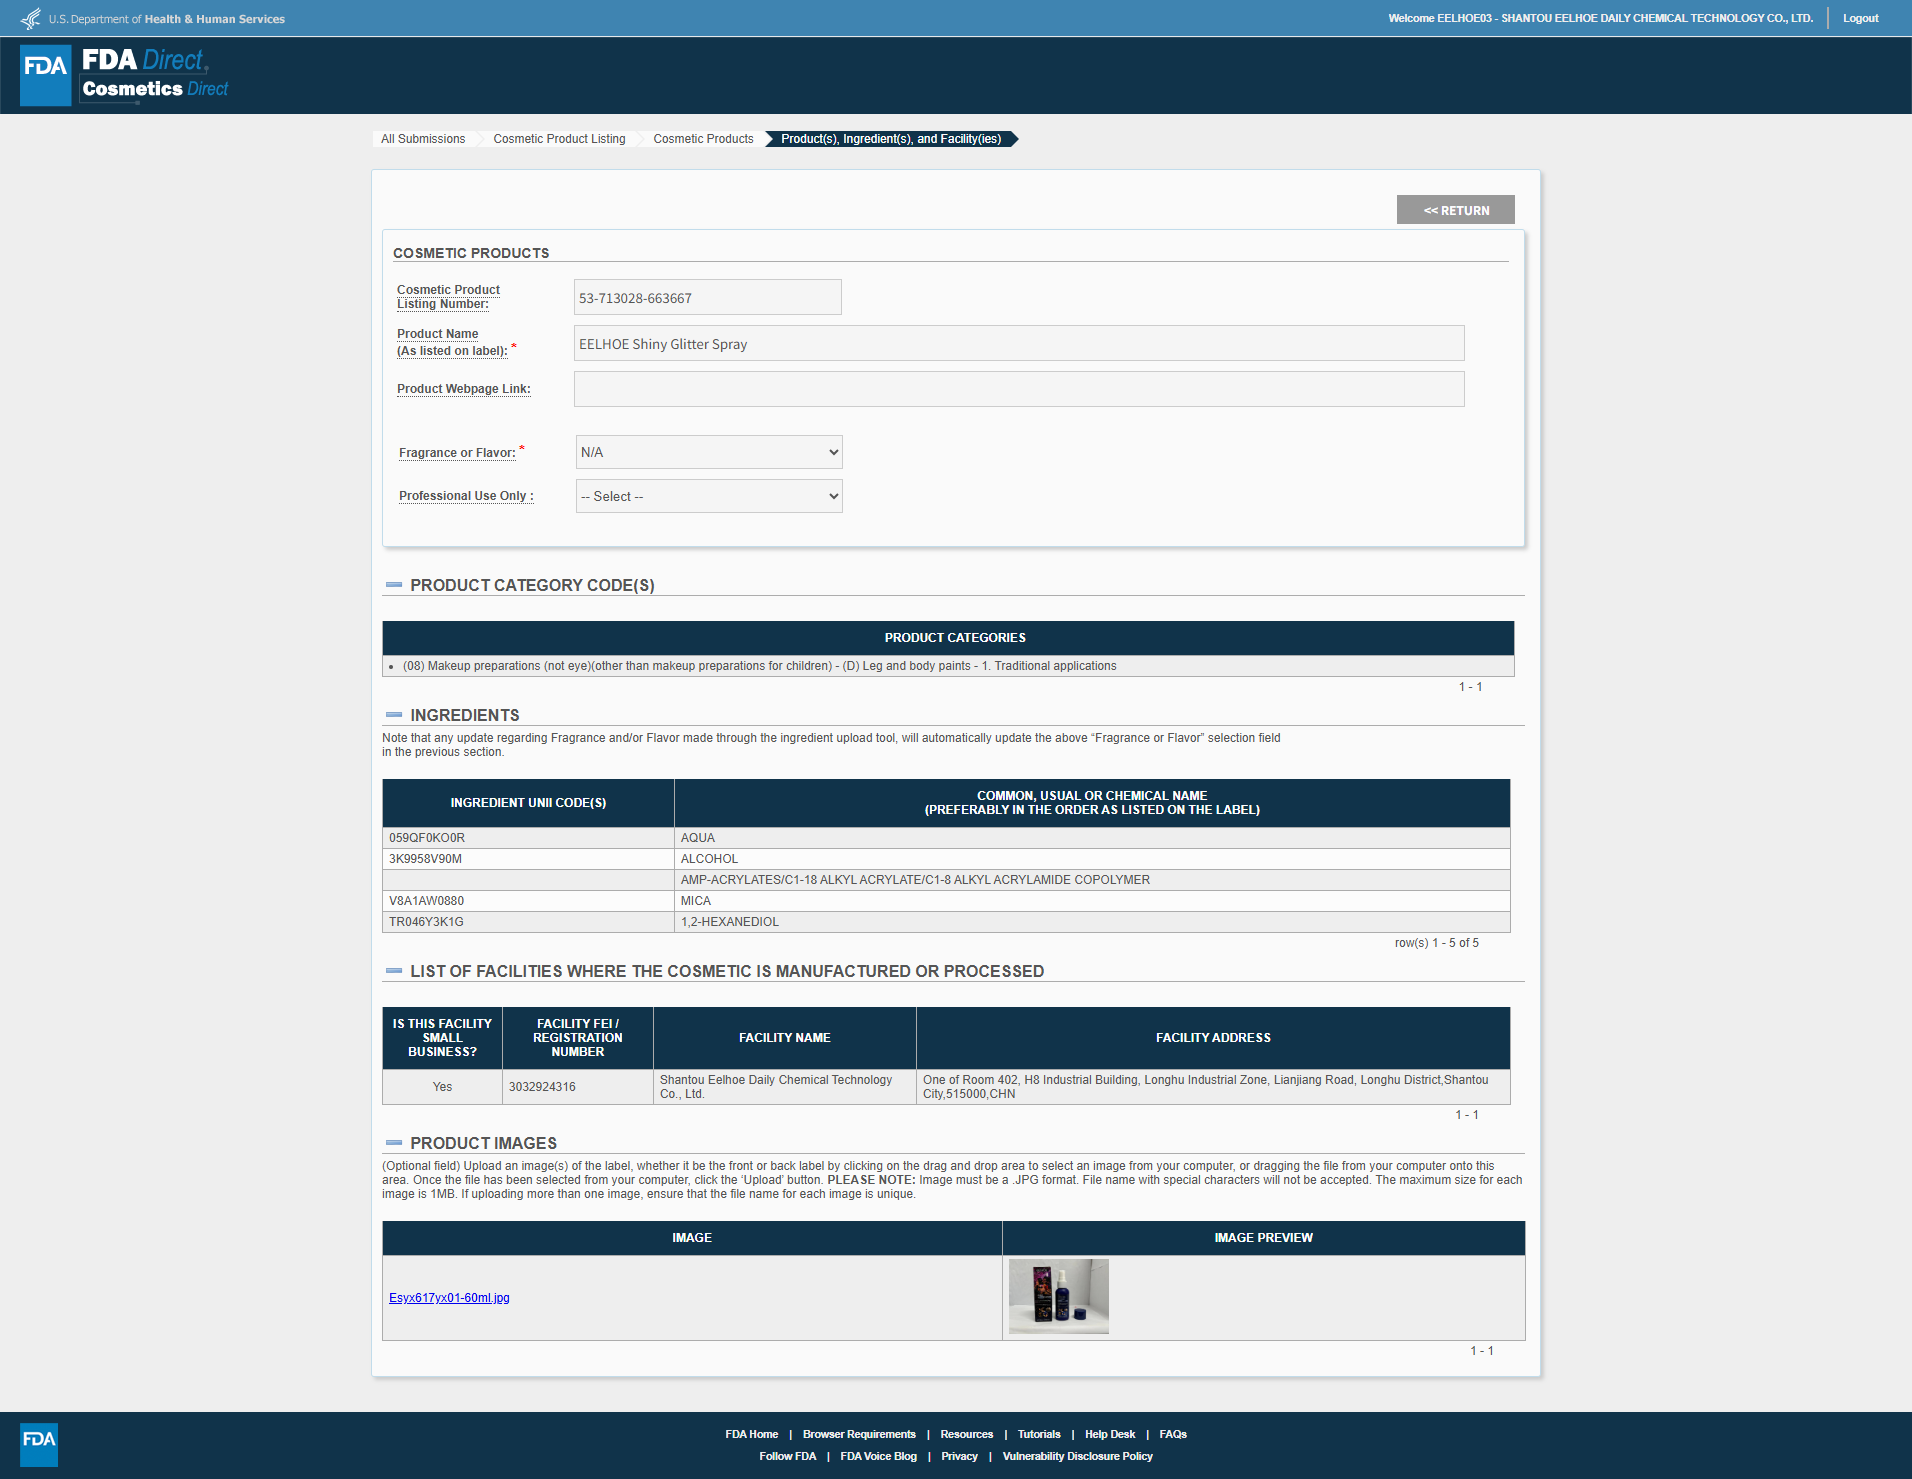This screenshot has width=1912, height=1479.
Task: Collapse the List of Facilities section
Action: click(394, 971)
